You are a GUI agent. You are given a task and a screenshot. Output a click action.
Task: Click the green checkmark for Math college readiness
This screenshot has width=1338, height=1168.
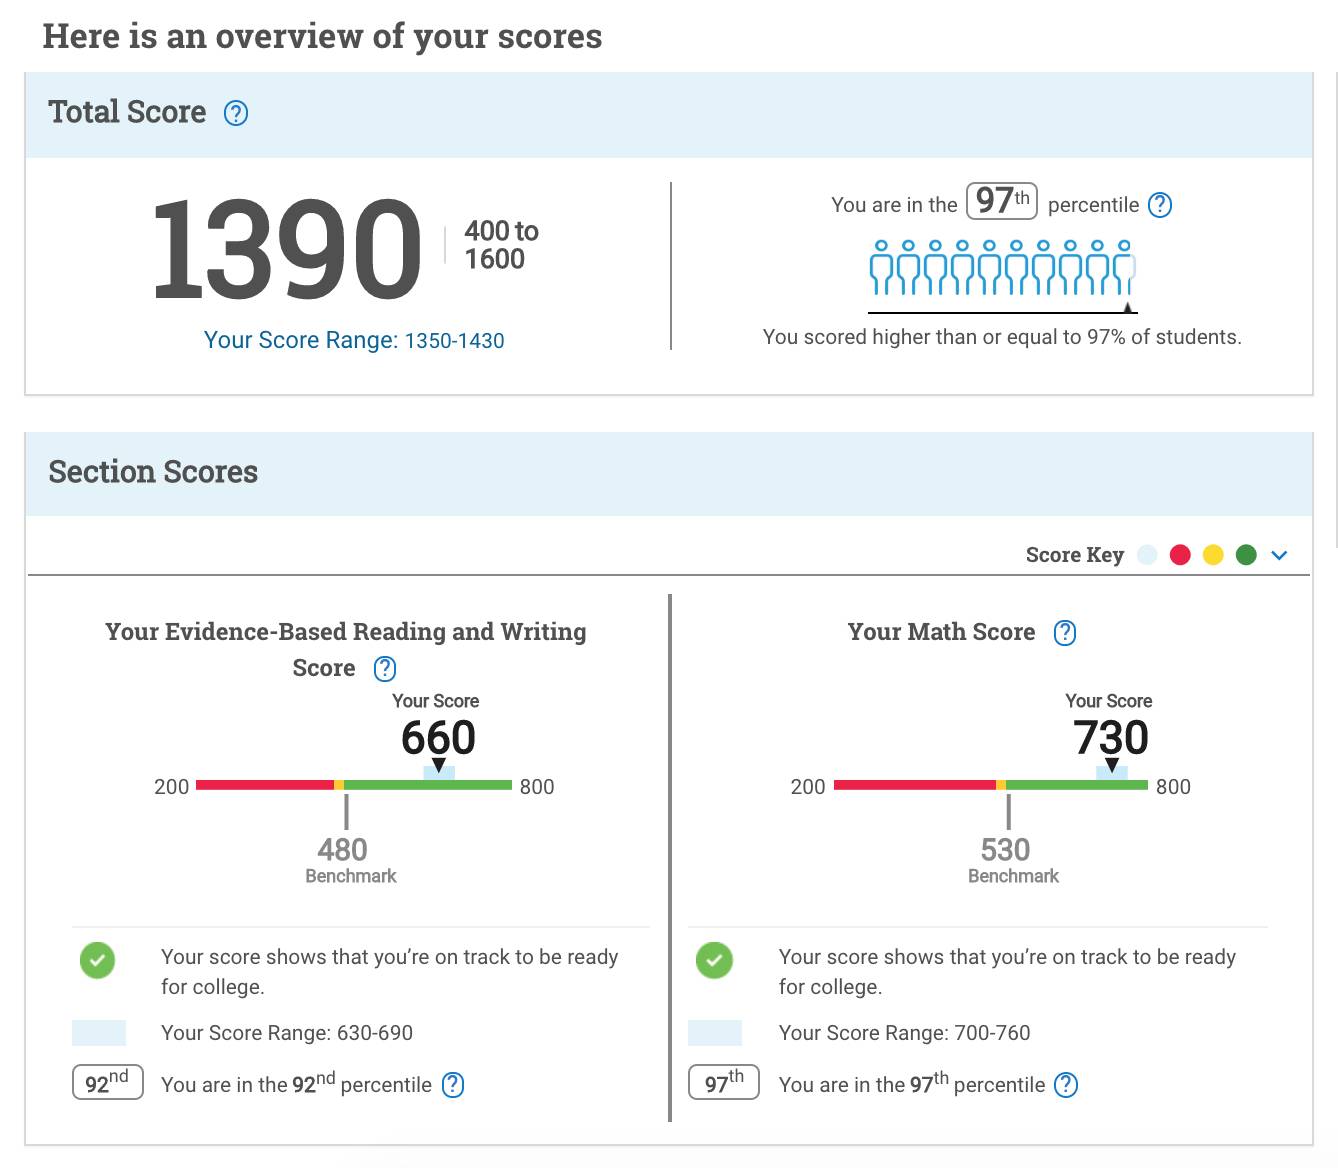(x=714, y=962)
